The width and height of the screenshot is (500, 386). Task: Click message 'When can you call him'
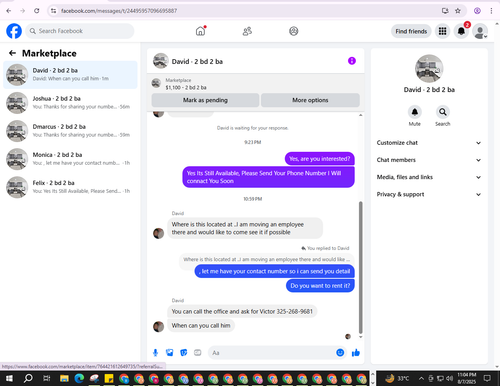pyautogui.click(x=201, y=325)
